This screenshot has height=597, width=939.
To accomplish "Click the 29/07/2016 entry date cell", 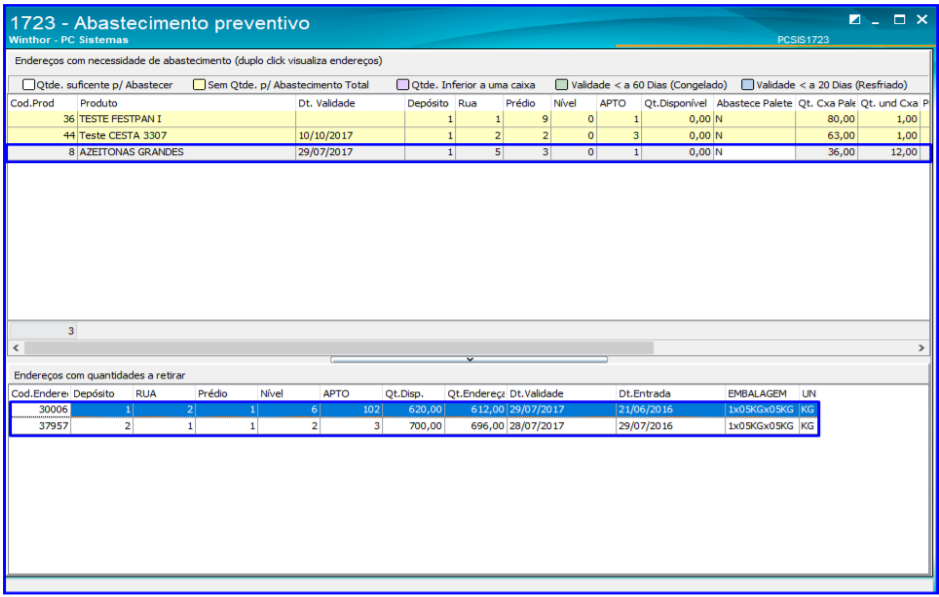I will click(x=670, y=426).
